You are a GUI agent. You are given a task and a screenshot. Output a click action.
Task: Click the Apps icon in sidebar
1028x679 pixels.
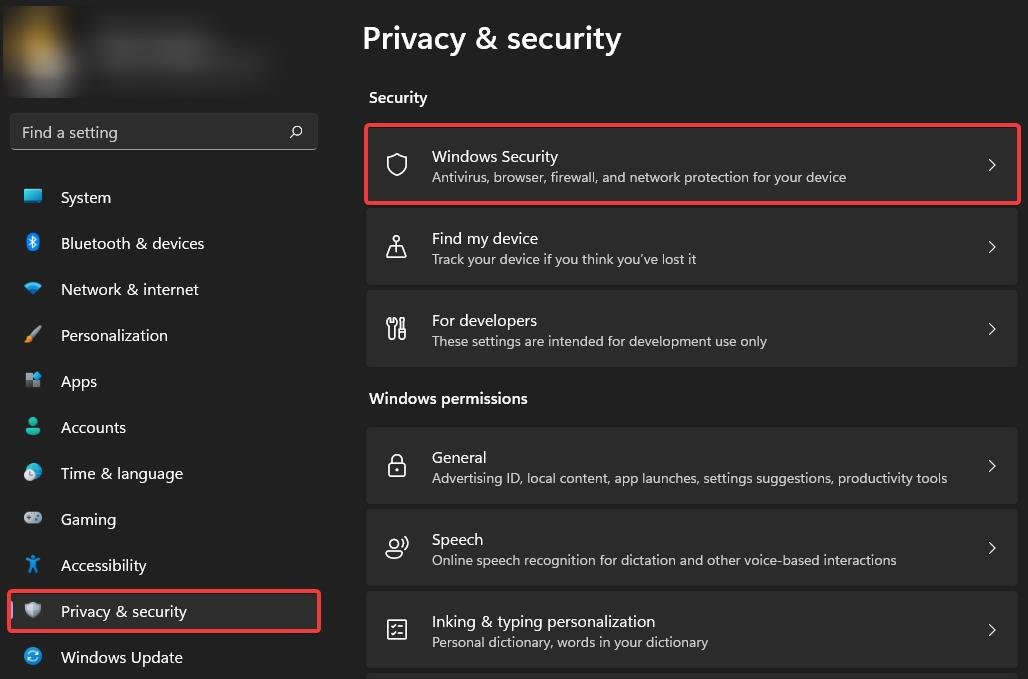[x=33, y=380]
